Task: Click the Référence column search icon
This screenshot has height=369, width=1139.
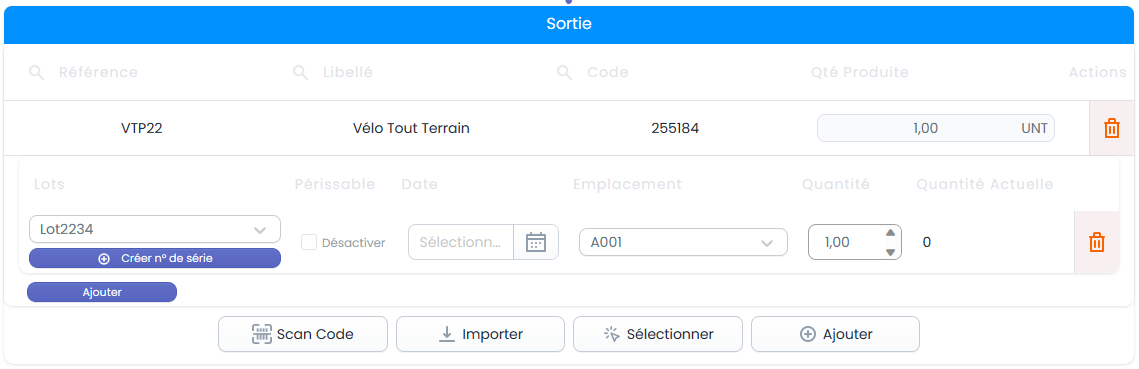Action: click(36, 72)
